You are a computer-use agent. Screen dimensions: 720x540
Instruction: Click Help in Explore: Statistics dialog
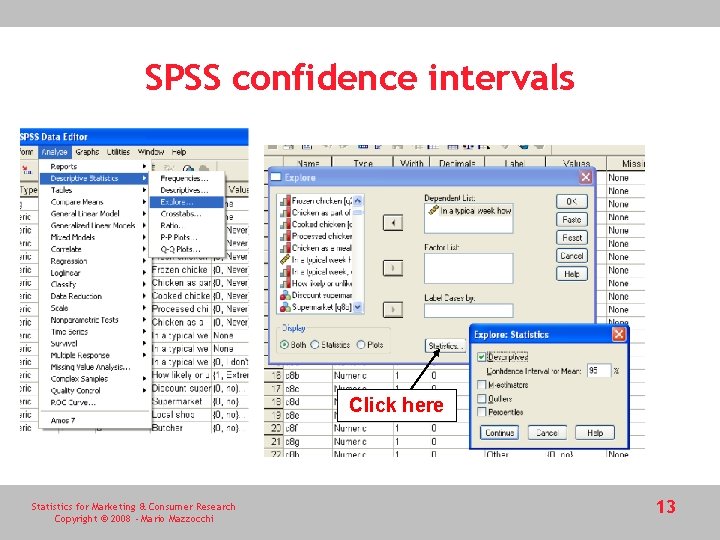(x=595, y=433)
